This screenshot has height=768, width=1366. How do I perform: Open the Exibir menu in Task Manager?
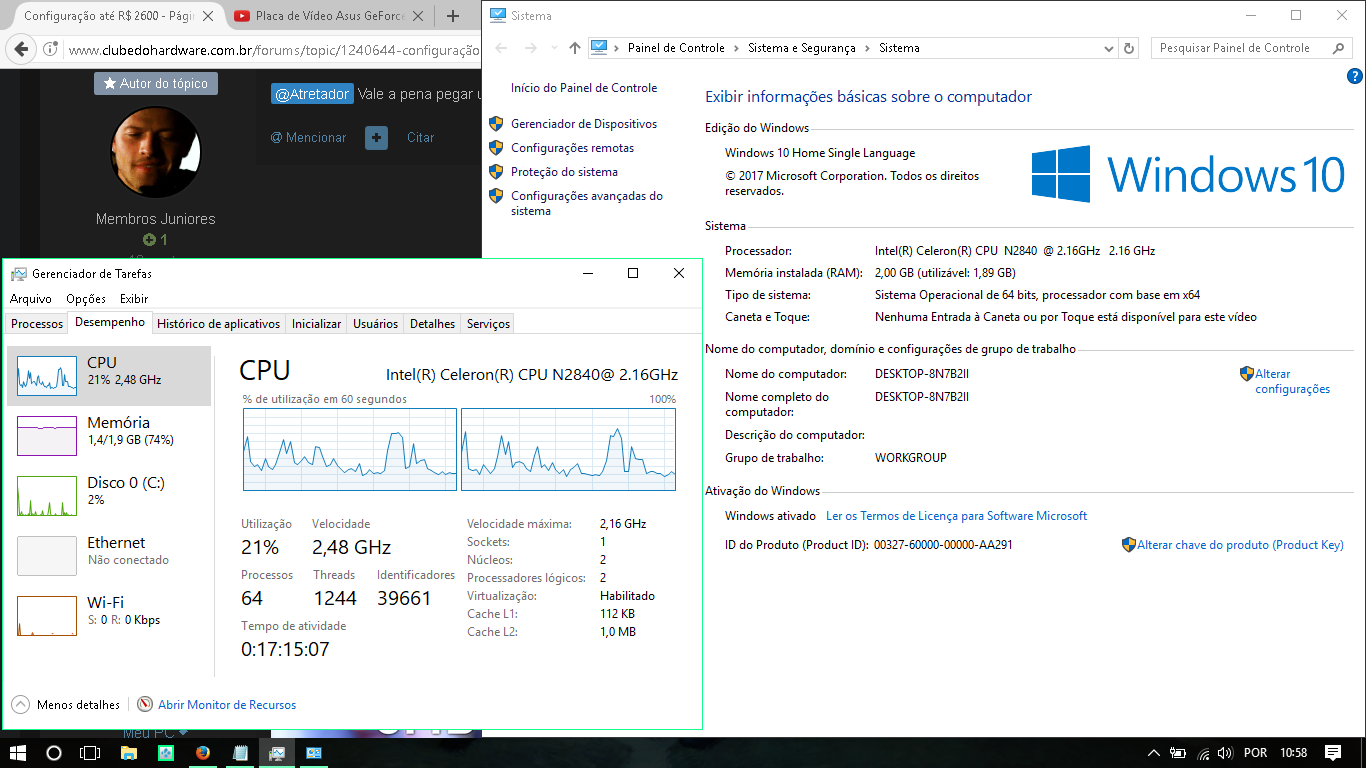[134, 299]
